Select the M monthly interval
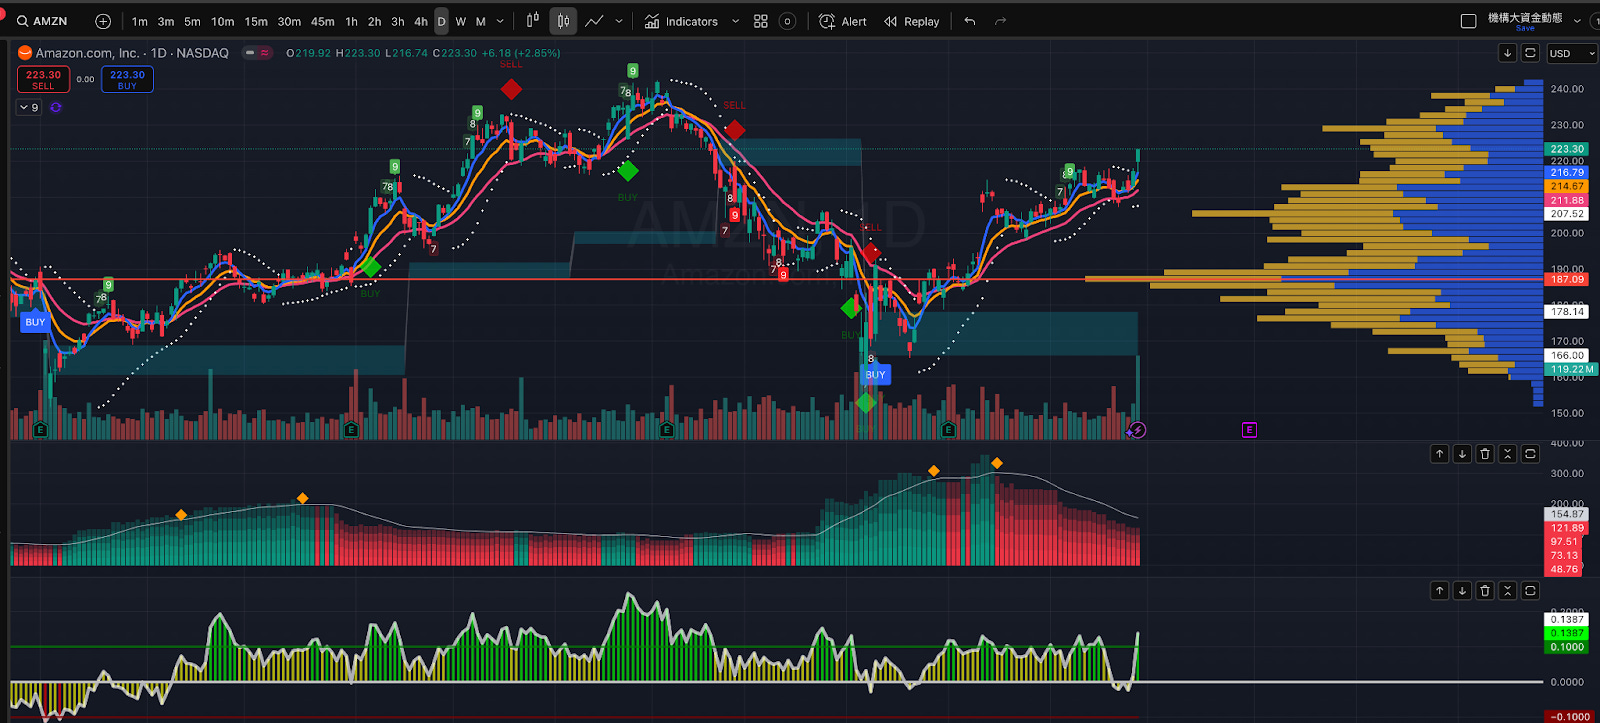 pos(481,21)
